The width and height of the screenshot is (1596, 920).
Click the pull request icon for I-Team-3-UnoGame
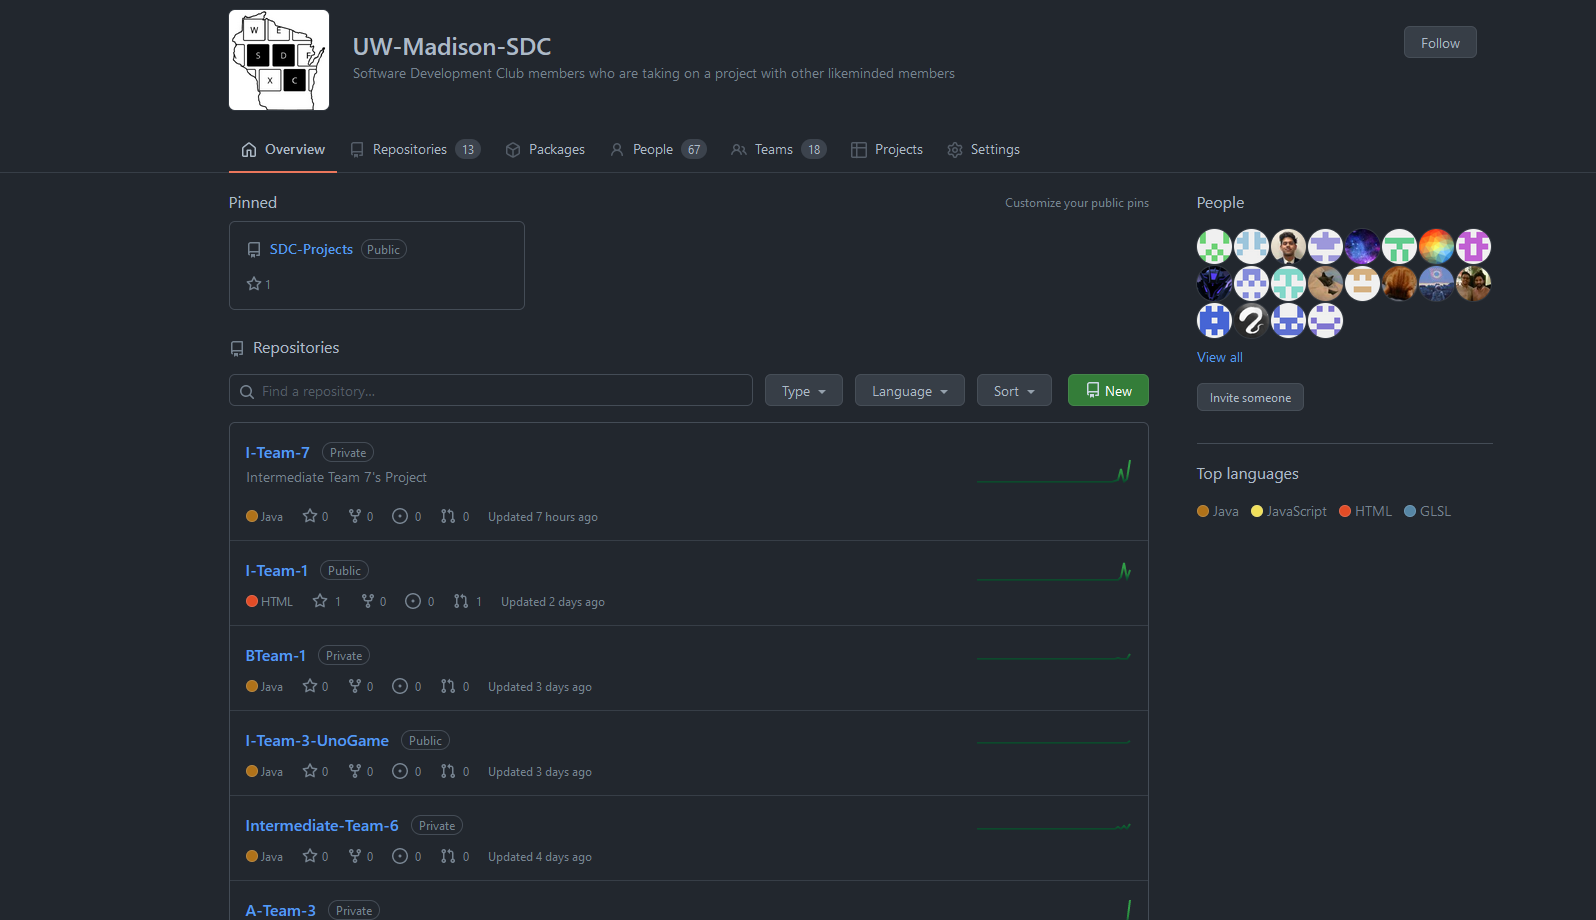coord(448,771)
